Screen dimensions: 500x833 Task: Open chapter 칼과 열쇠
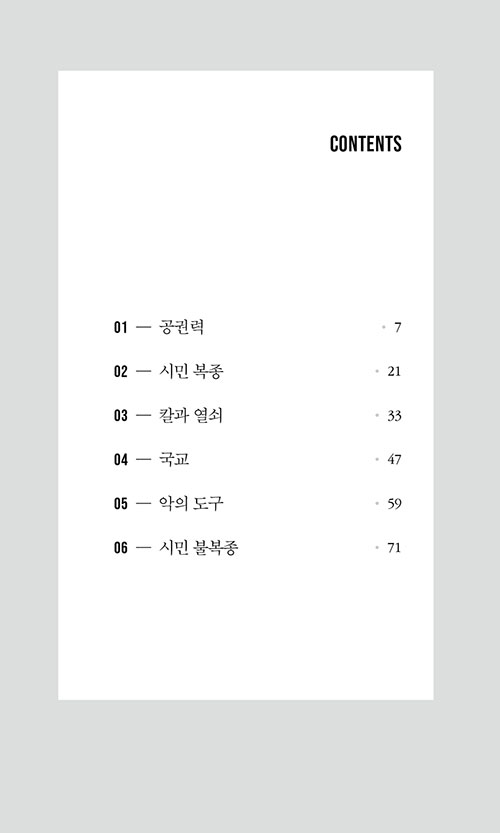tap(190, 415)
